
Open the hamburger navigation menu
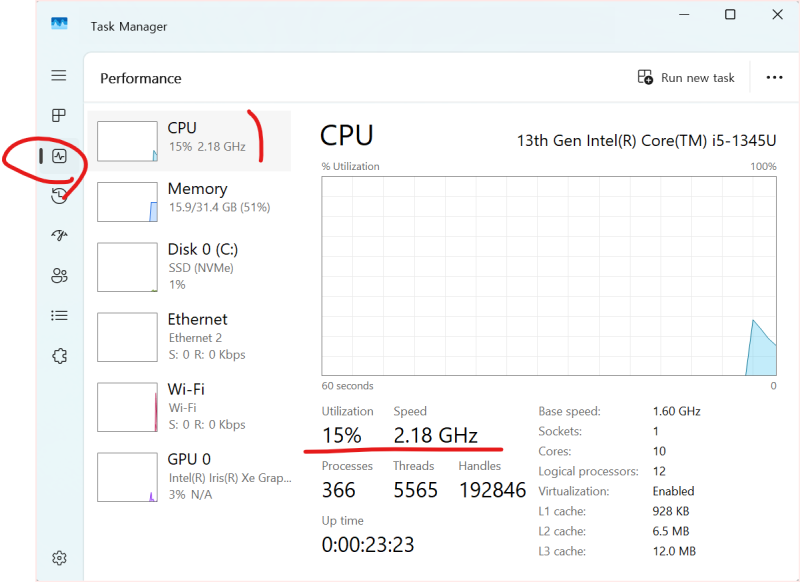tap(59, 75)
